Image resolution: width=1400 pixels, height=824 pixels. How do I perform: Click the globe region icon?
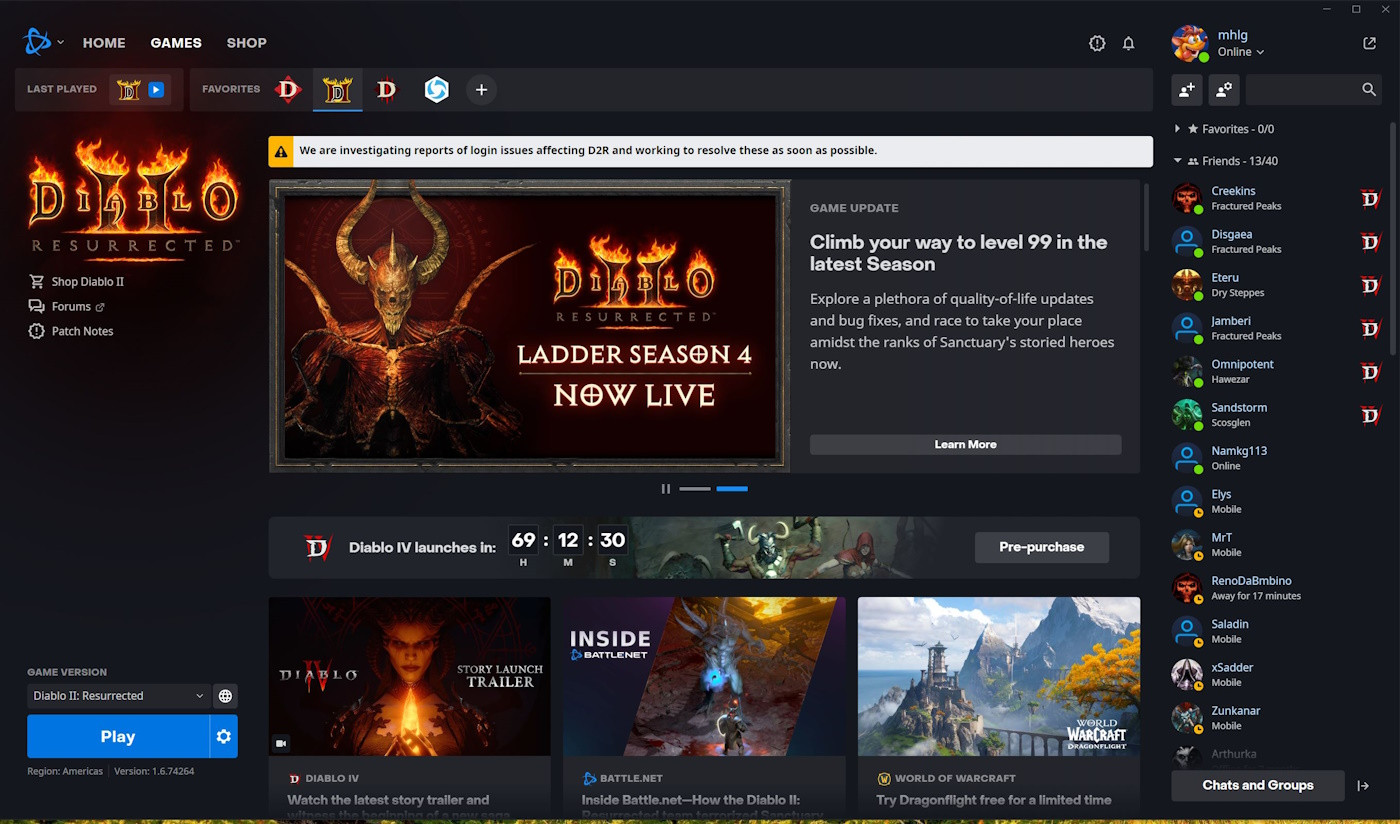point(225,696)
